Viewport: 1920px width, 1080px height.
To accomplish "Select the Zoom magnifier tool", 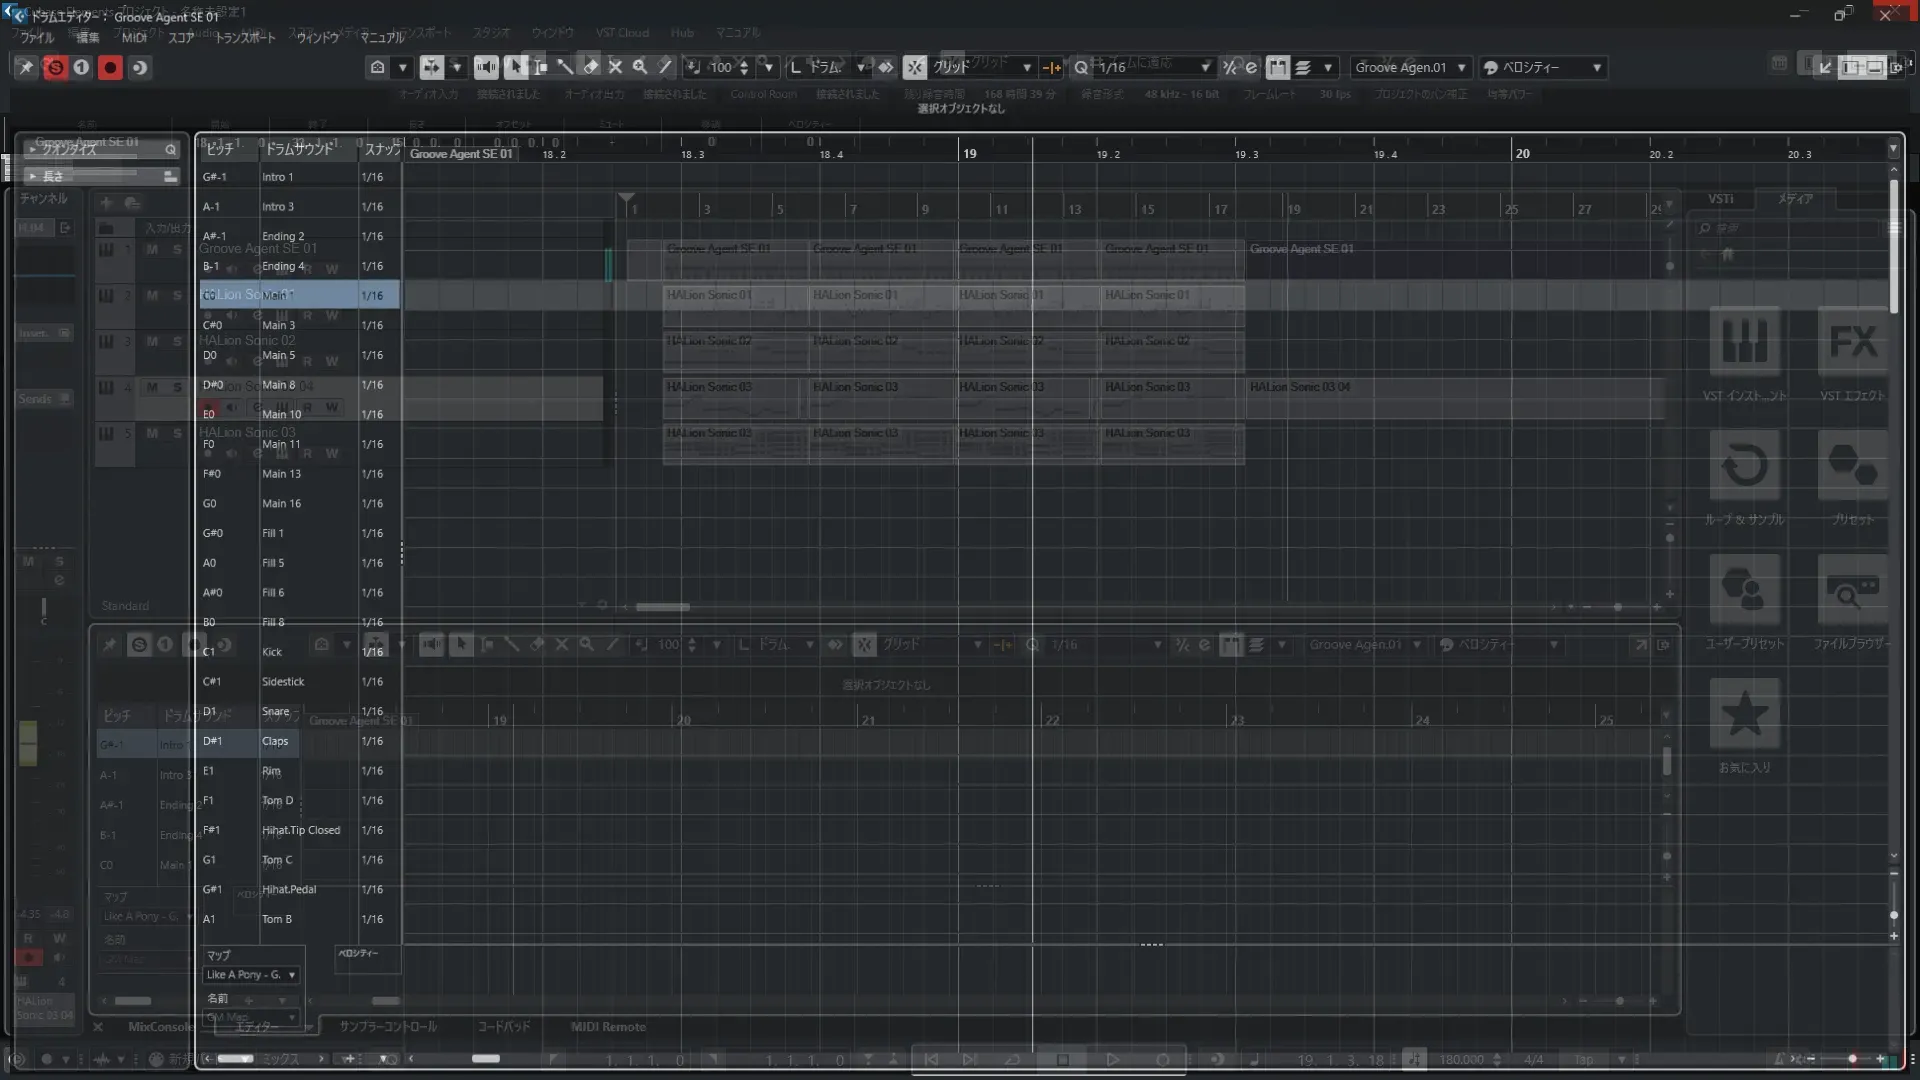I will (640, 67).
